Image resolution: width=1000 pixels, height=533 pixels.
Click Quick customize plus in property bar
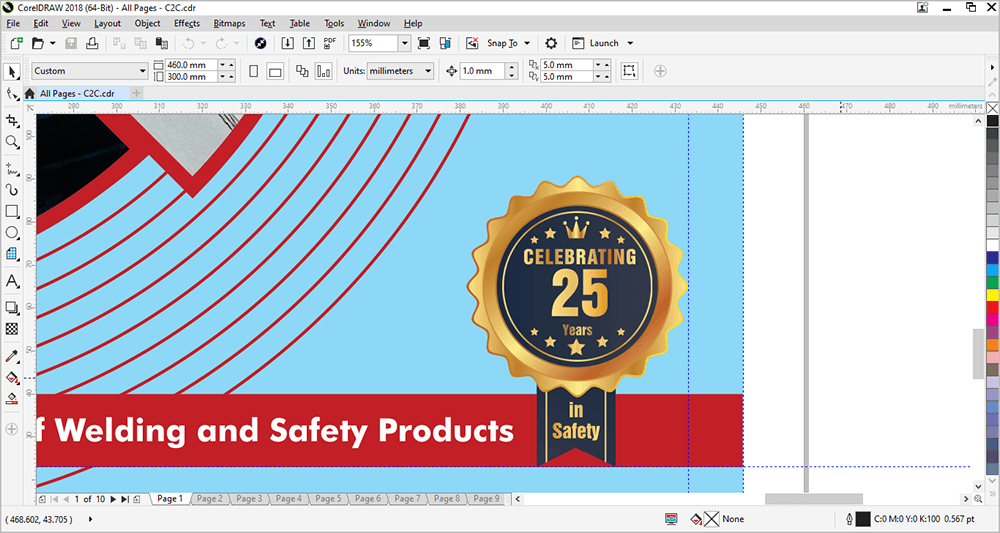pyautogui.click(x=660, y=71)
